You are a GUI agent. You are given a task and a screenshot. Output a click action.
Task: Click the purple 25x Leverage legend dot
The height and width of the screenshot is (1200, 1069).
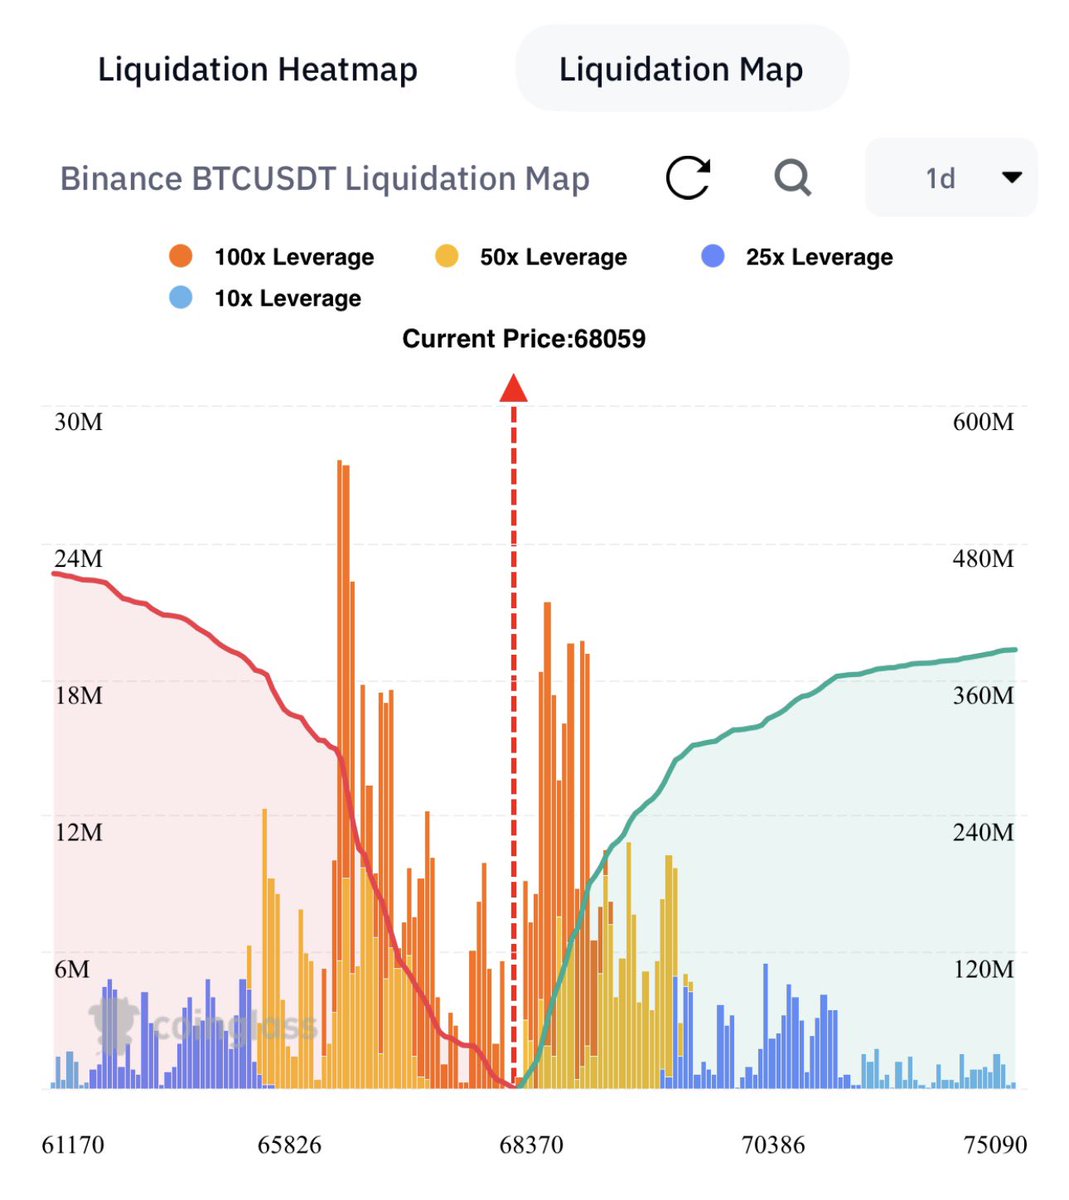pyautogui.click(x=712, y=257)
